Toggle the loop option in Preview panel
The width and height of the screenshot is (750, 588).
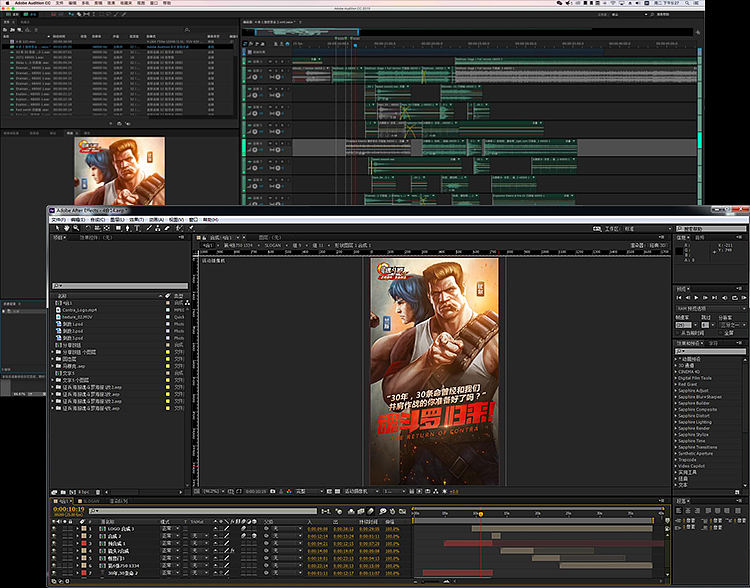(x=735, y=298)
